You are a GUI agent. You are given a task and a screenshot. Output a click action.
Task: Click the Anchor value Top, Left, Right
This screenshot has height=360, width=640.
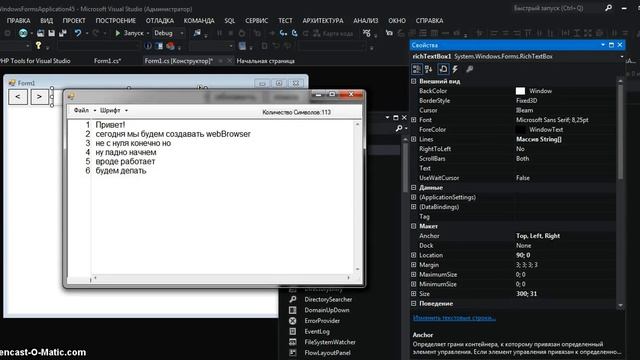coord(538,236)
